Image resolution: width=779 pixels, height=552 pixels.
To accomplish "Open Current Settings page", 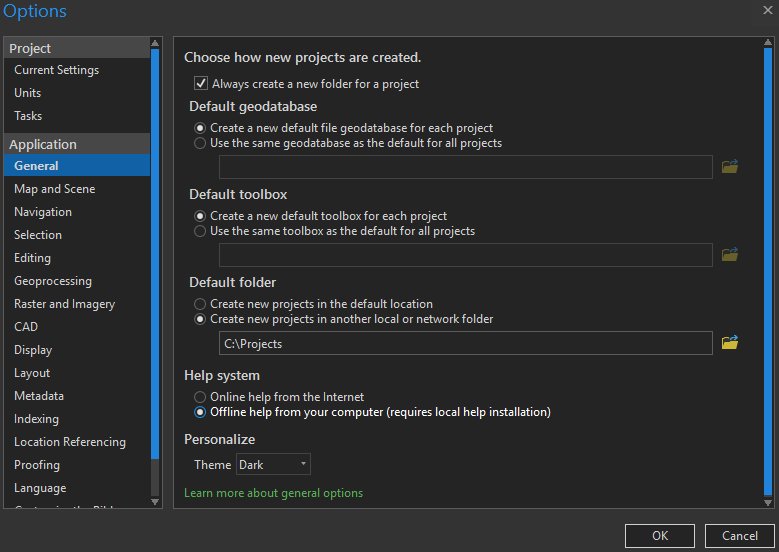I will (x=77, y=70).
